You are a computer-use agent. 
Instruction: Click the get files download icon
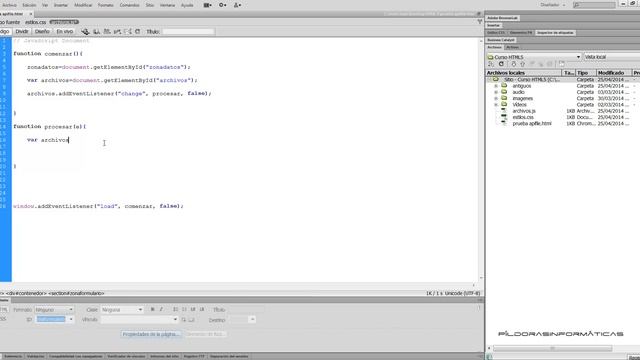[513, 64]
